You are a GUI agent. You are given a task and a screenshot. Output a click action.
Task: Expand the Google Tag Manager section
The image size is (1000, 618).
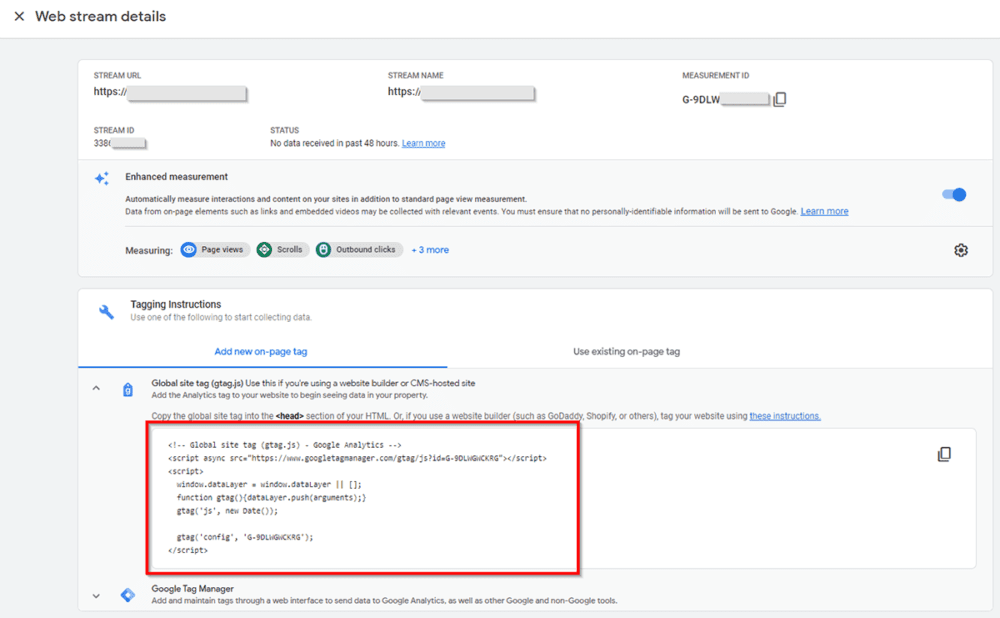pyautogui.click(x=96, y=596)
